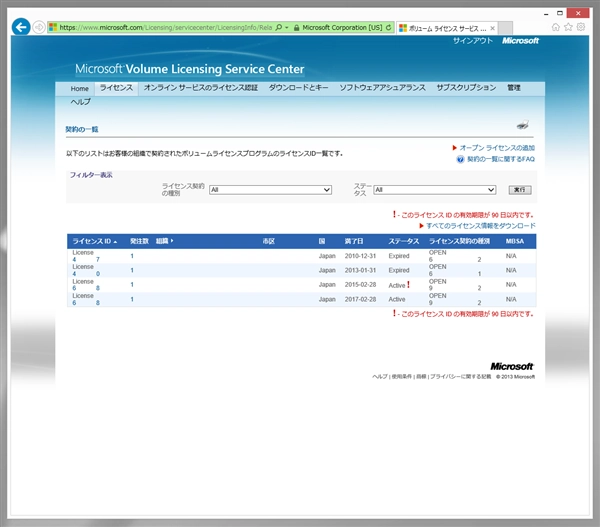Click the browser Home icon

coord(556,27)
